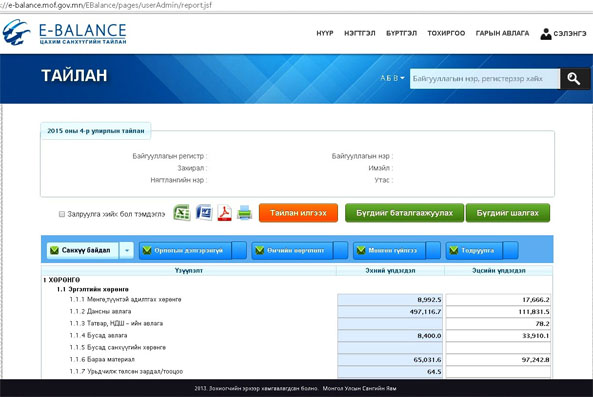Click closing balance field showing 17,666.2
The height and width of the screenshot is (397, 593).
498,300
